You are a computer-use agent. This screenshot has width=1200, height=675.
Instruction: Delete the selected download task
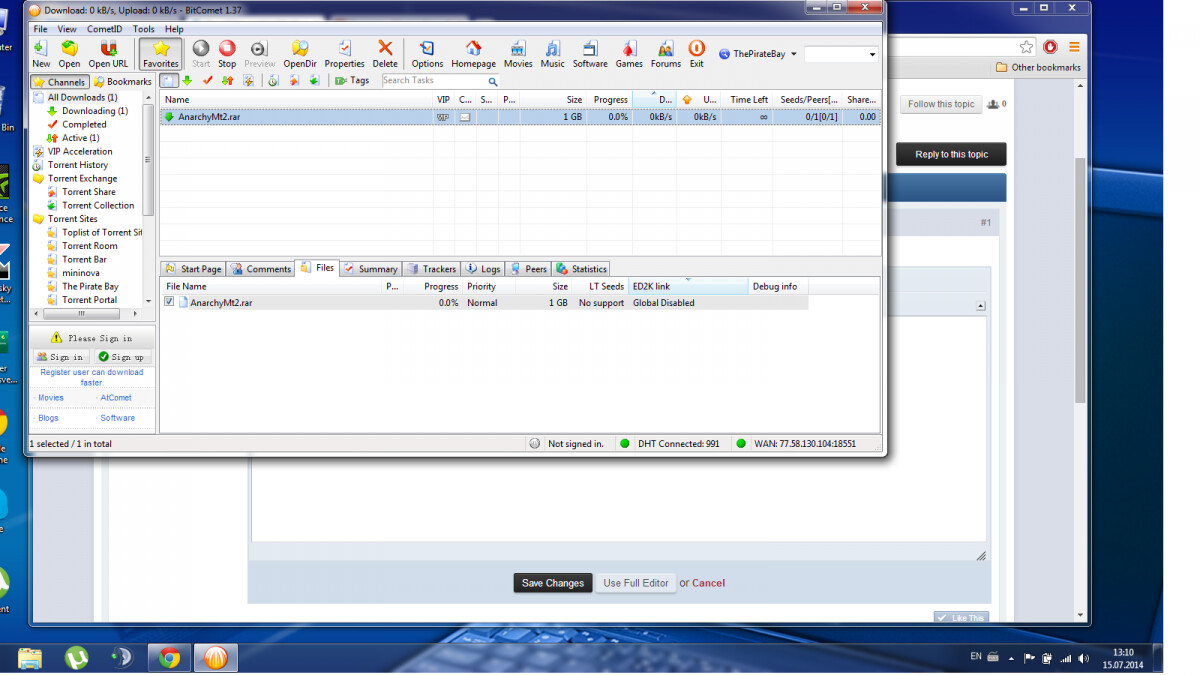(x=385, y=54)
